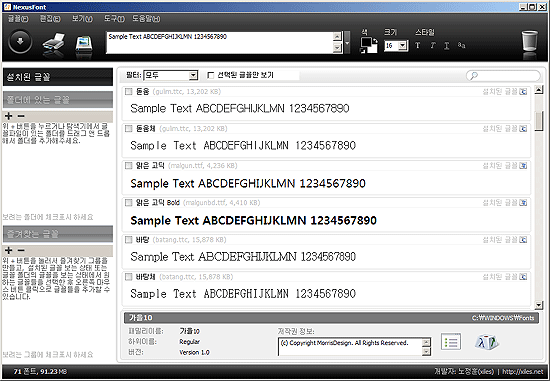Click the black foreground color swatch
The image size is (550, 381).
367,42
